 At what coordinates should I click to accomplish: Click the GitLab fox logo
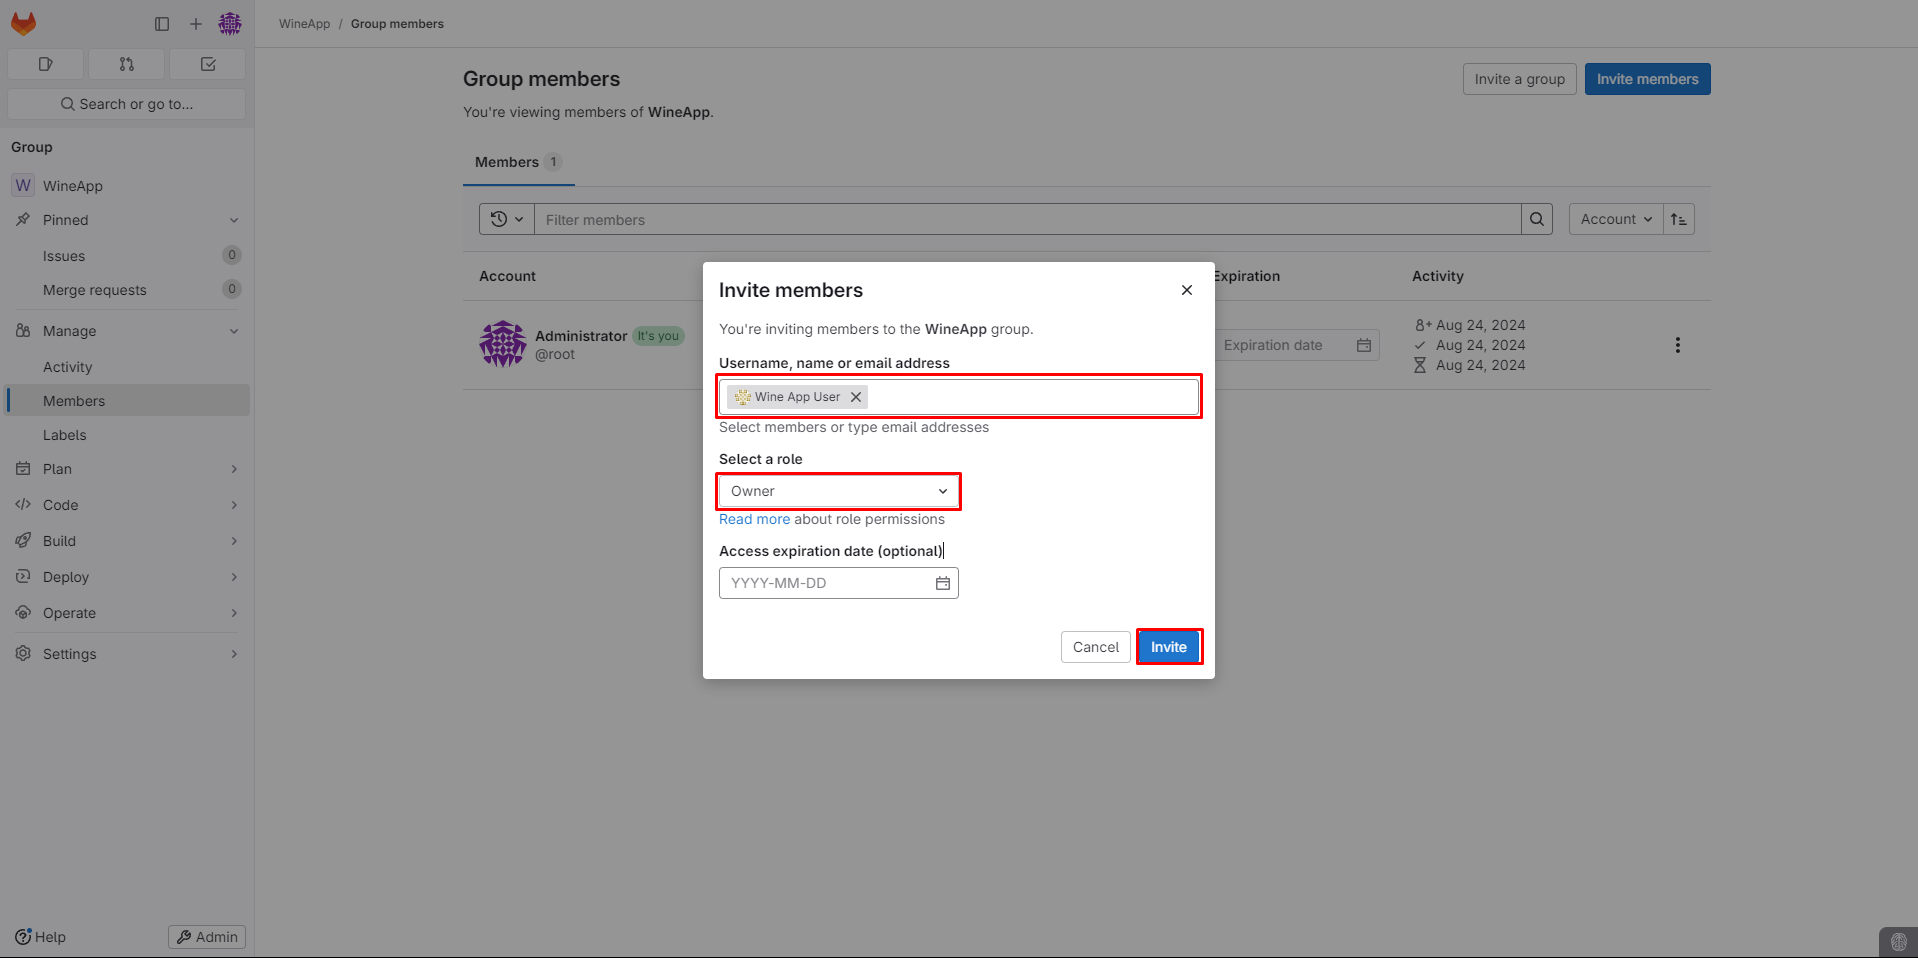(x=23, y=23)
